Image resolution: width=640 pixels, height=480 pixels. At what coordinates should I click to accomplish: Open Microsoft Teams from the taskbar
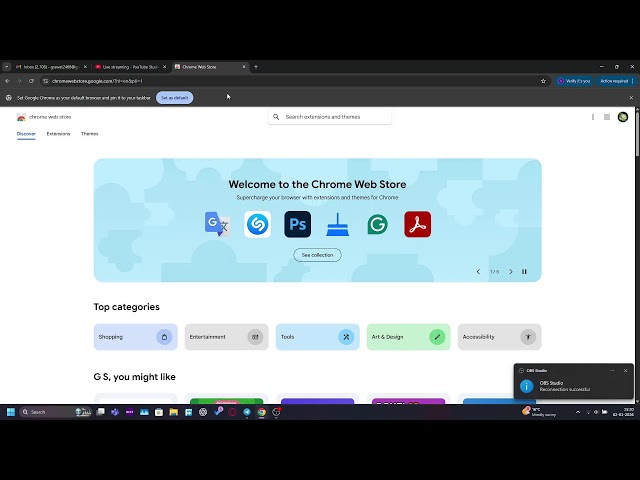pyautogui.click(x=115, y=412)
